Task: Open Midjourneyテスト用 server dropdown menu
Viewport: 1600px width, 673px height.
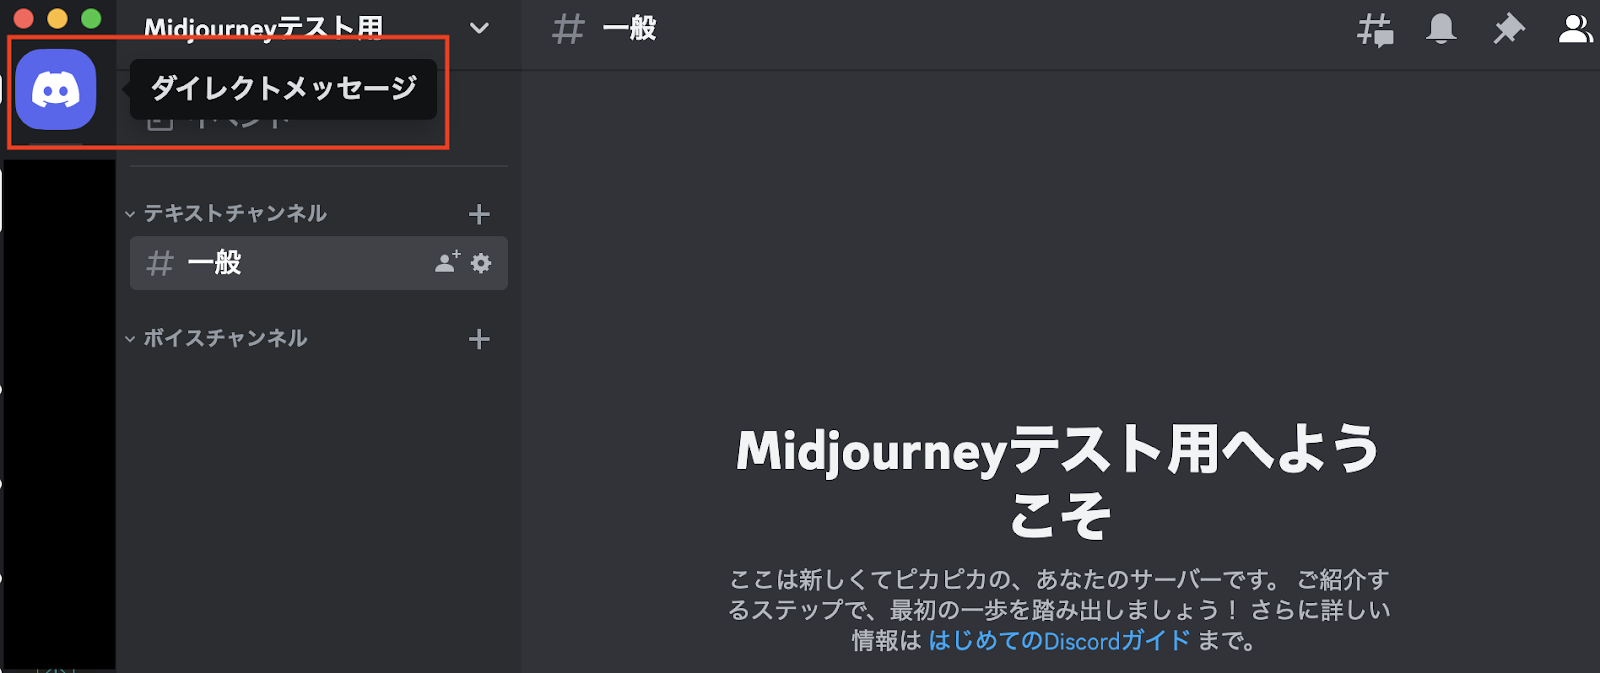Action: click(479, 28)
